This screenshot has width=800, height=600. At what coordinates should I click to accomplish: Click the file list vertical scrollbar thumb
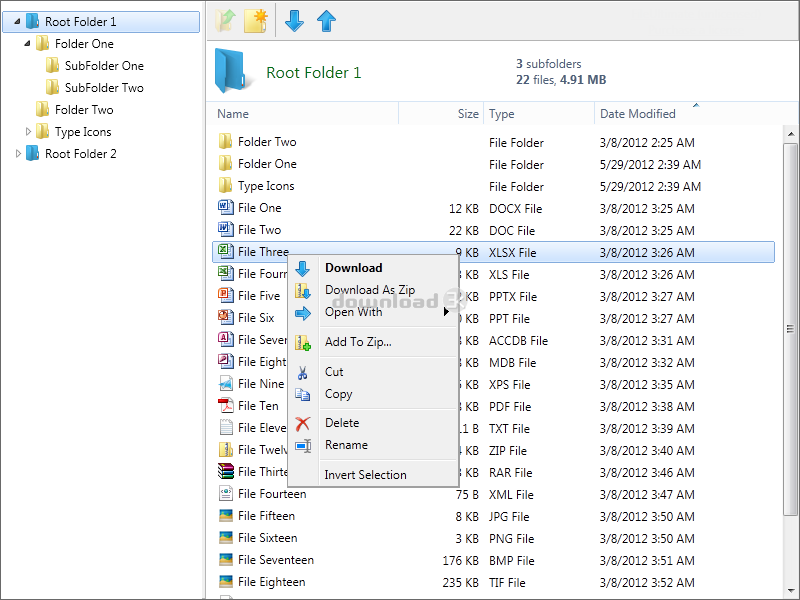tap(791, 330)
